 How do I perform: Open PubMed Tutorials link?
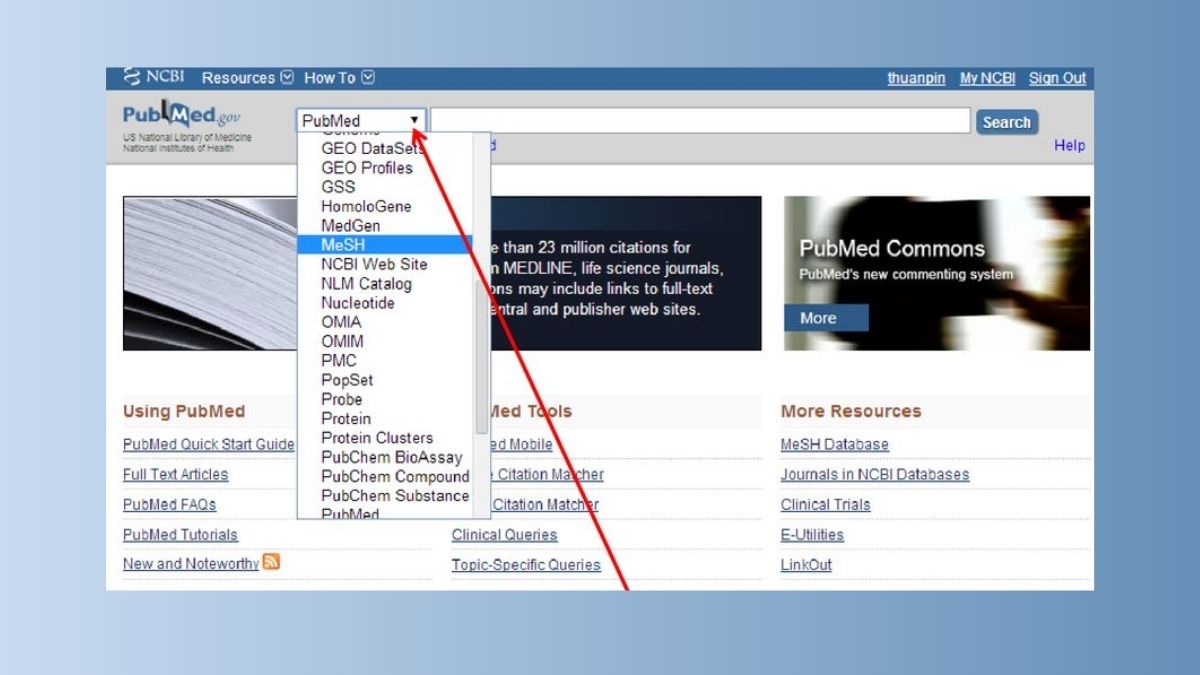pyautogui.click(x=180, y=534)
